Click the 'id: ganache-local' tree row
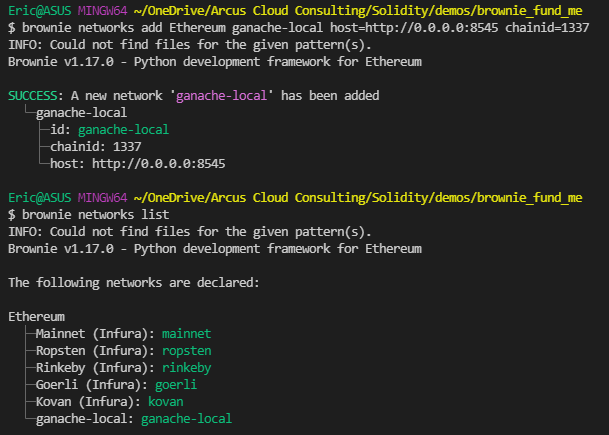Screen dimensions: 609x435 [x=109, y=130]
